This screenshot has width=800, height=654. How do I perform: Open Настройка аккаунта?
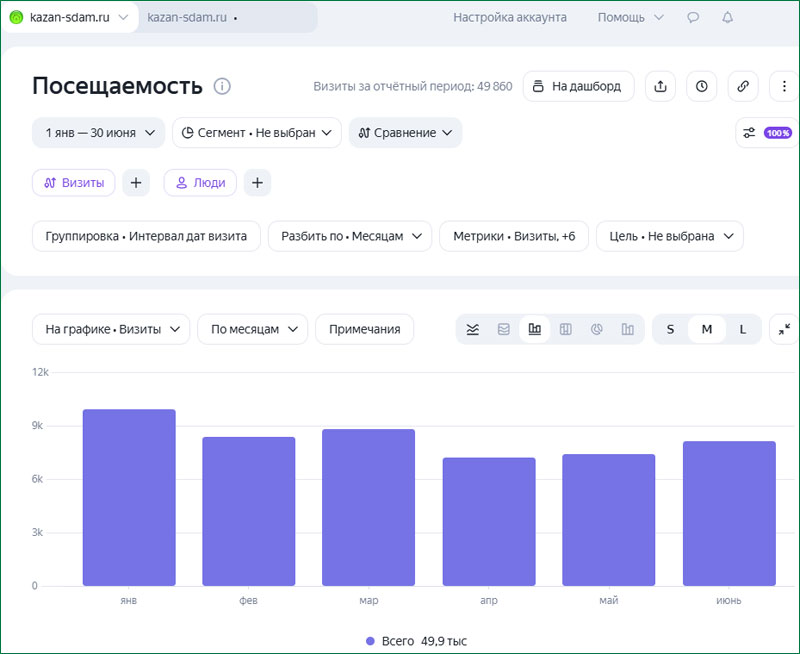coord(510,17)
